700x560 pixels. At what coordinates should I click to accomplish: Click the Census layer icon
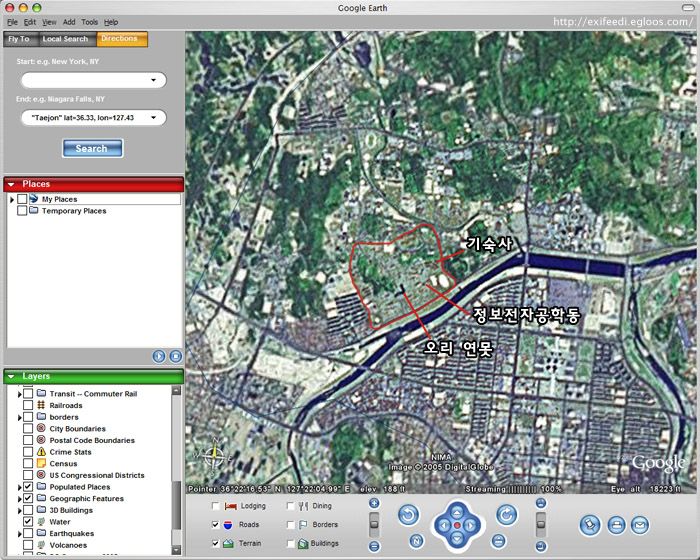(41, 463)
